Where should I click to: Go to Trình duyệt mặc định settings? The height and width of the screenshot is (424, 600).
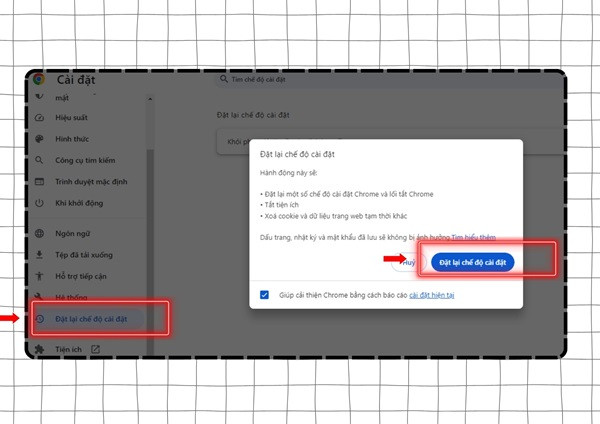91,182
